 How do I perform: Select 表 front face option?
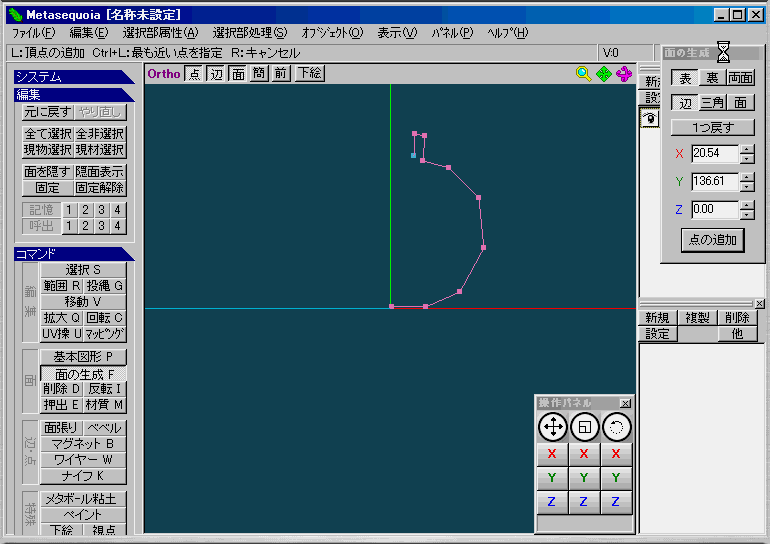(x=685, y=78)
